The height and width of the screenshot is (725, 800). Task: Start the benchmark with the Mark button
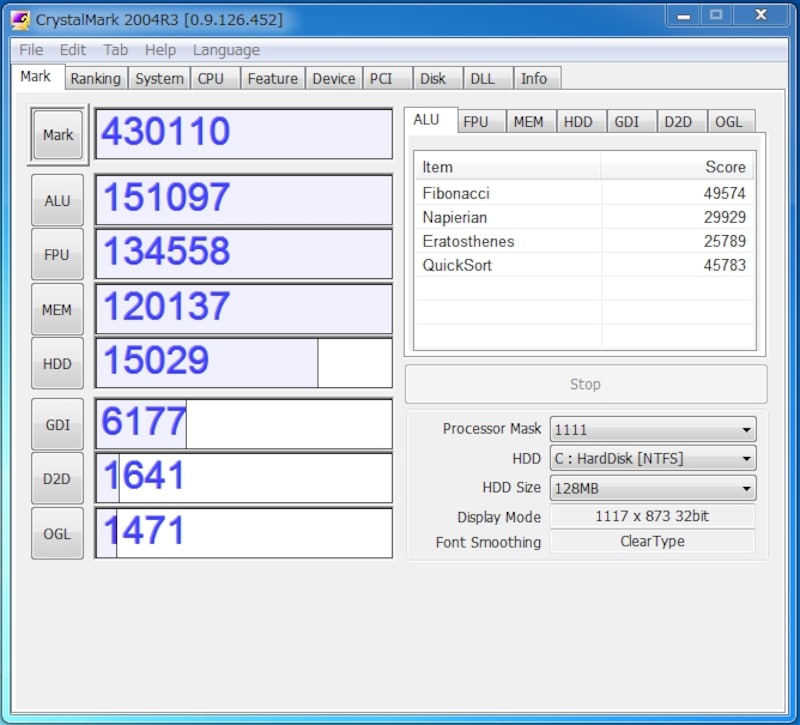pyautogui.click(x=56, y=135)
